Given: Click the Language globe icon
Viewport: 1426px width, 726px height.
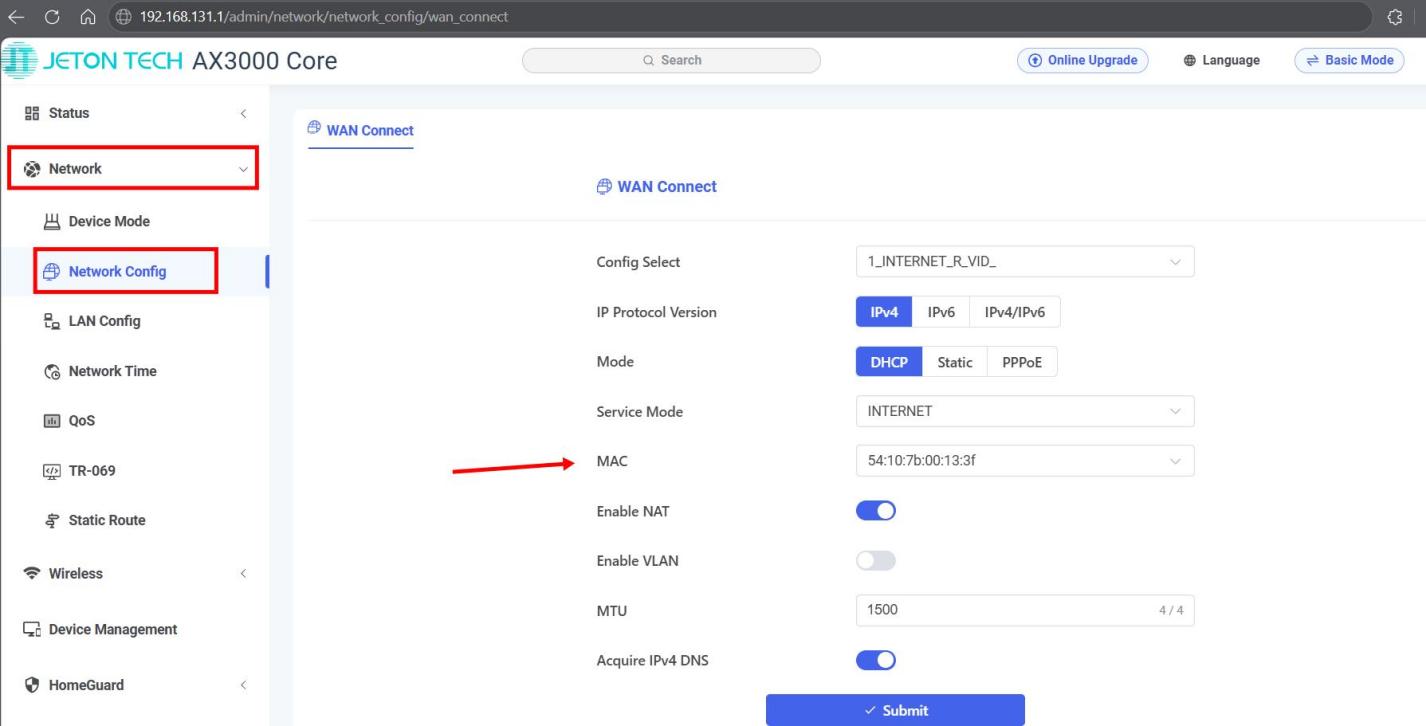Looking at the screenshot, I should point(1190,60).
